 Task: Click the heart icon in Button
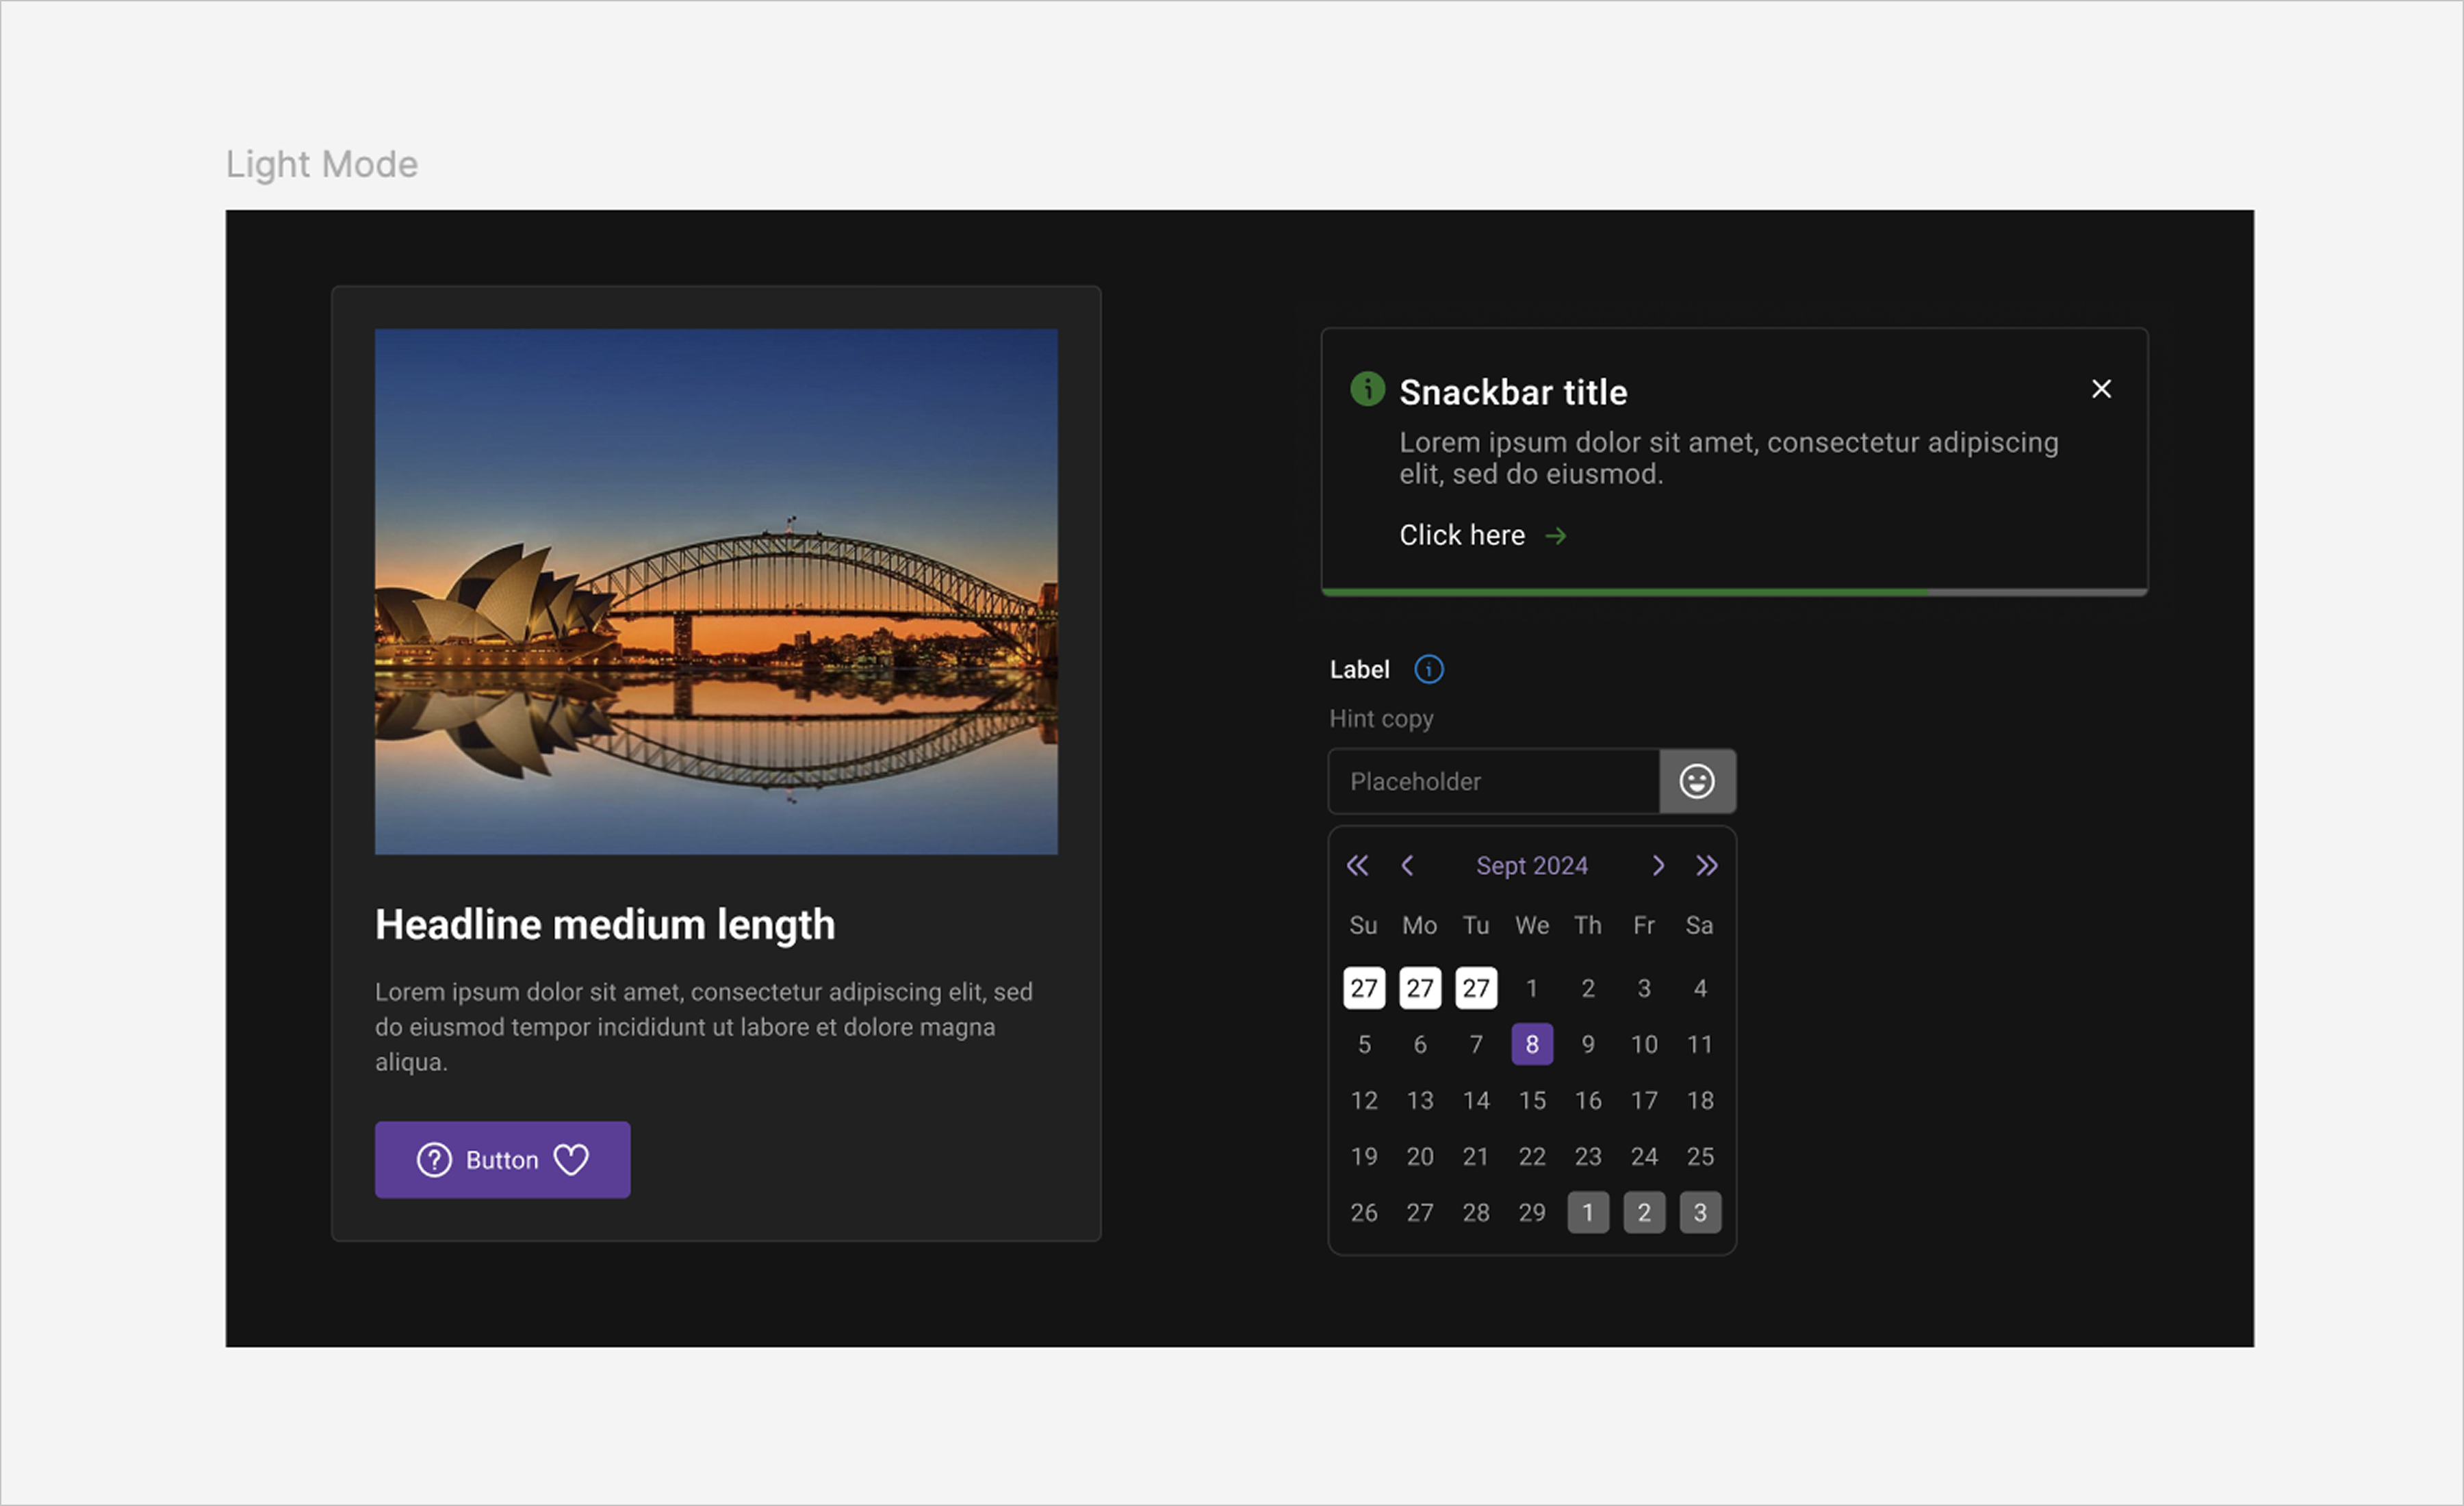pos(571,1160)
